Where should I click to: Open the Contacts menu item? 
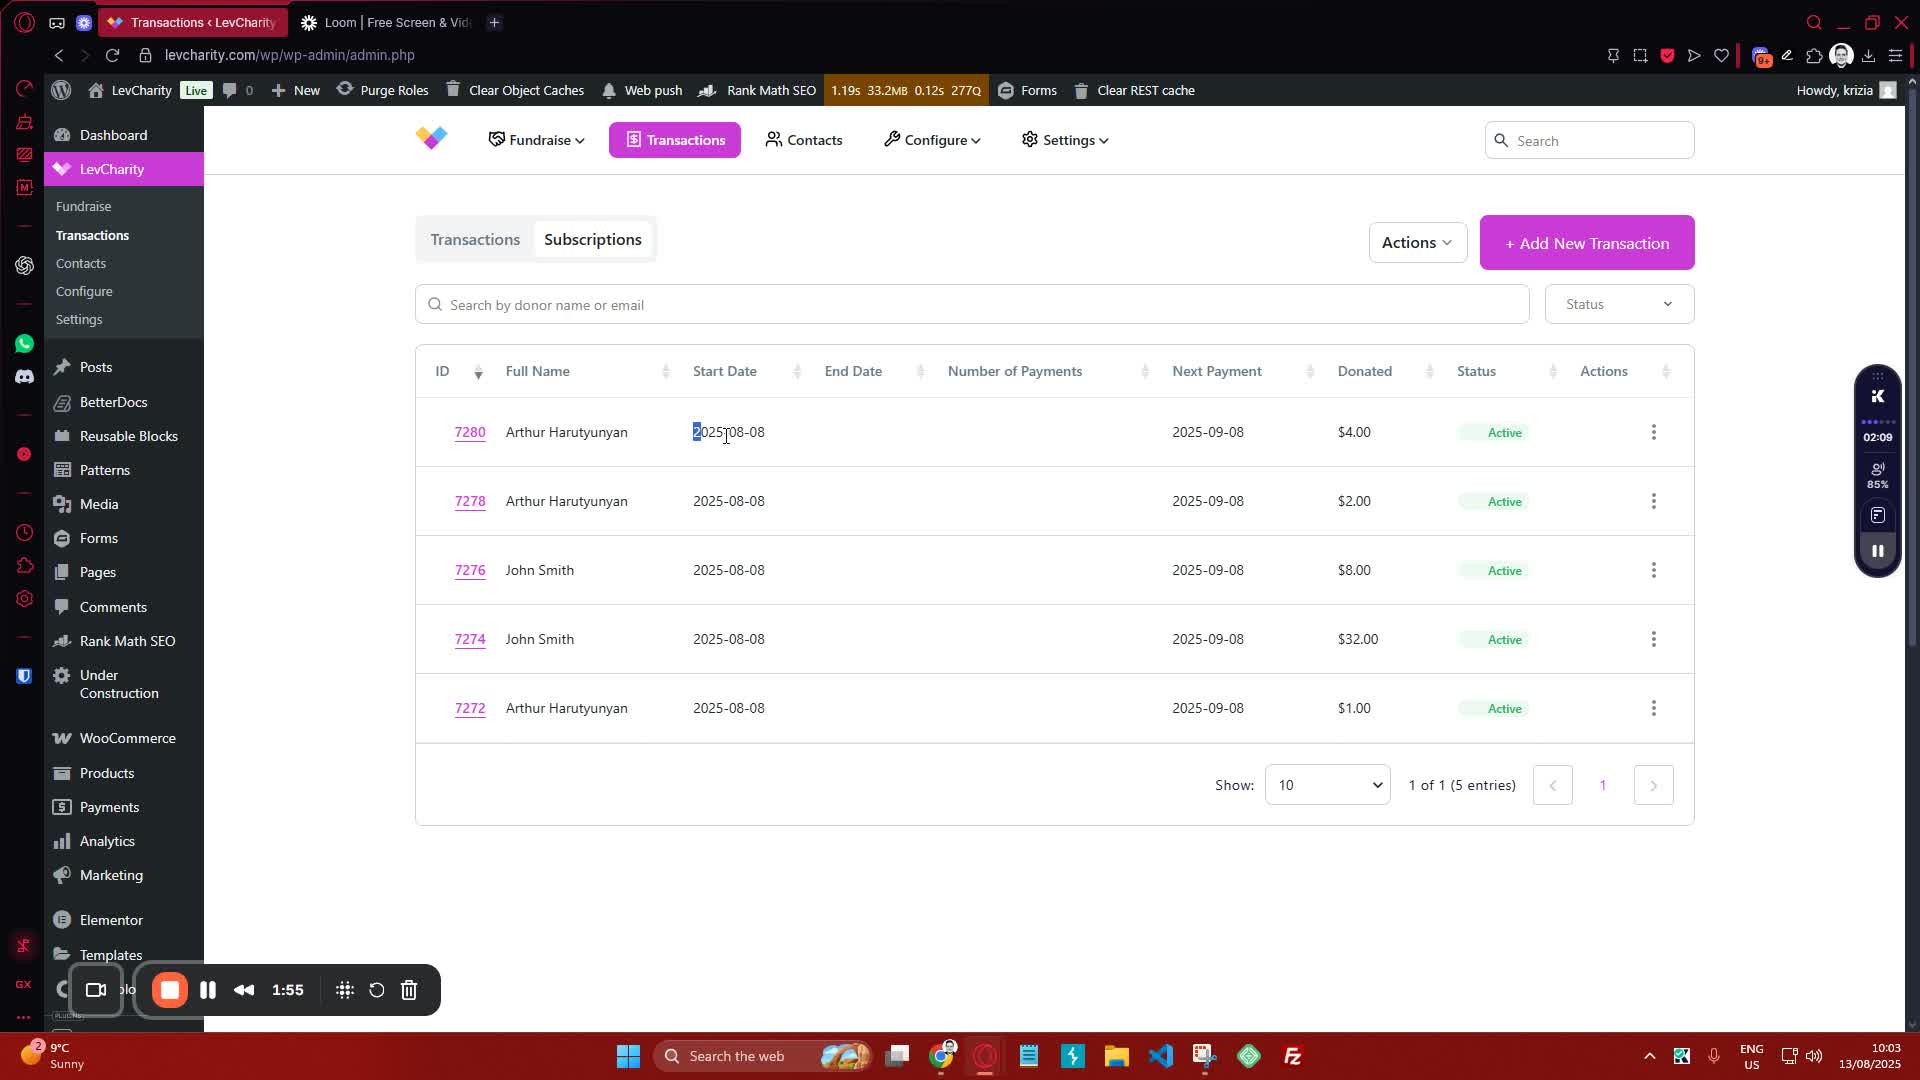804,140
